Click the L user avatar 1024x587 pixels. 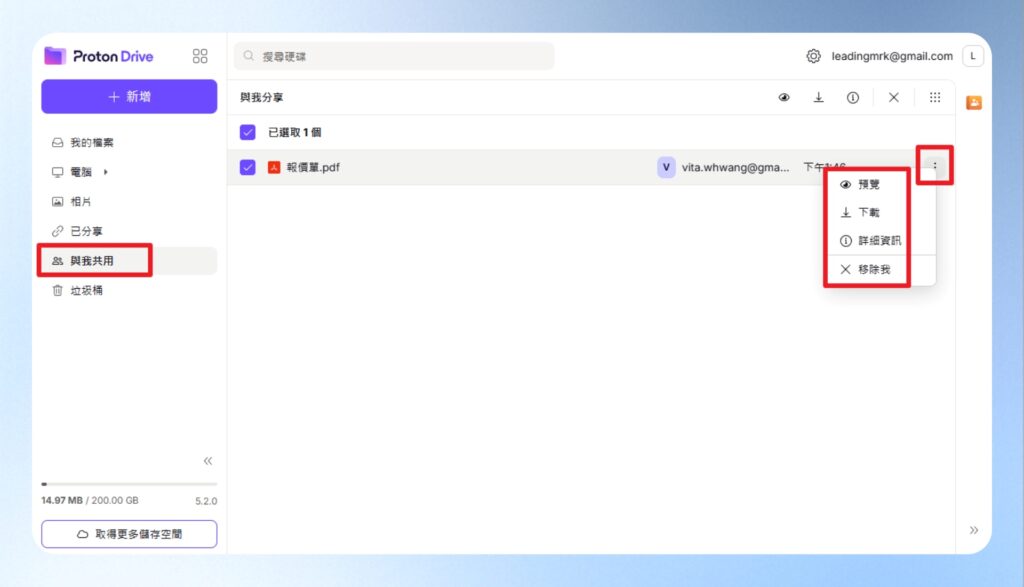click(972, 56)
